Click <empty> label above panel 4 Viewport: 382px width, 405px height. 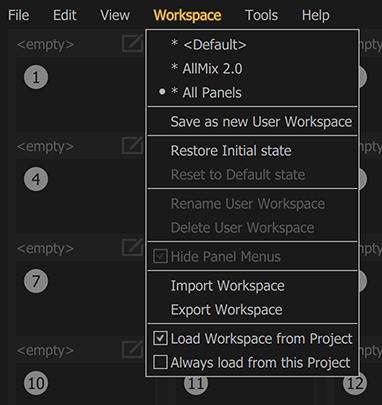tap(45, 146)
